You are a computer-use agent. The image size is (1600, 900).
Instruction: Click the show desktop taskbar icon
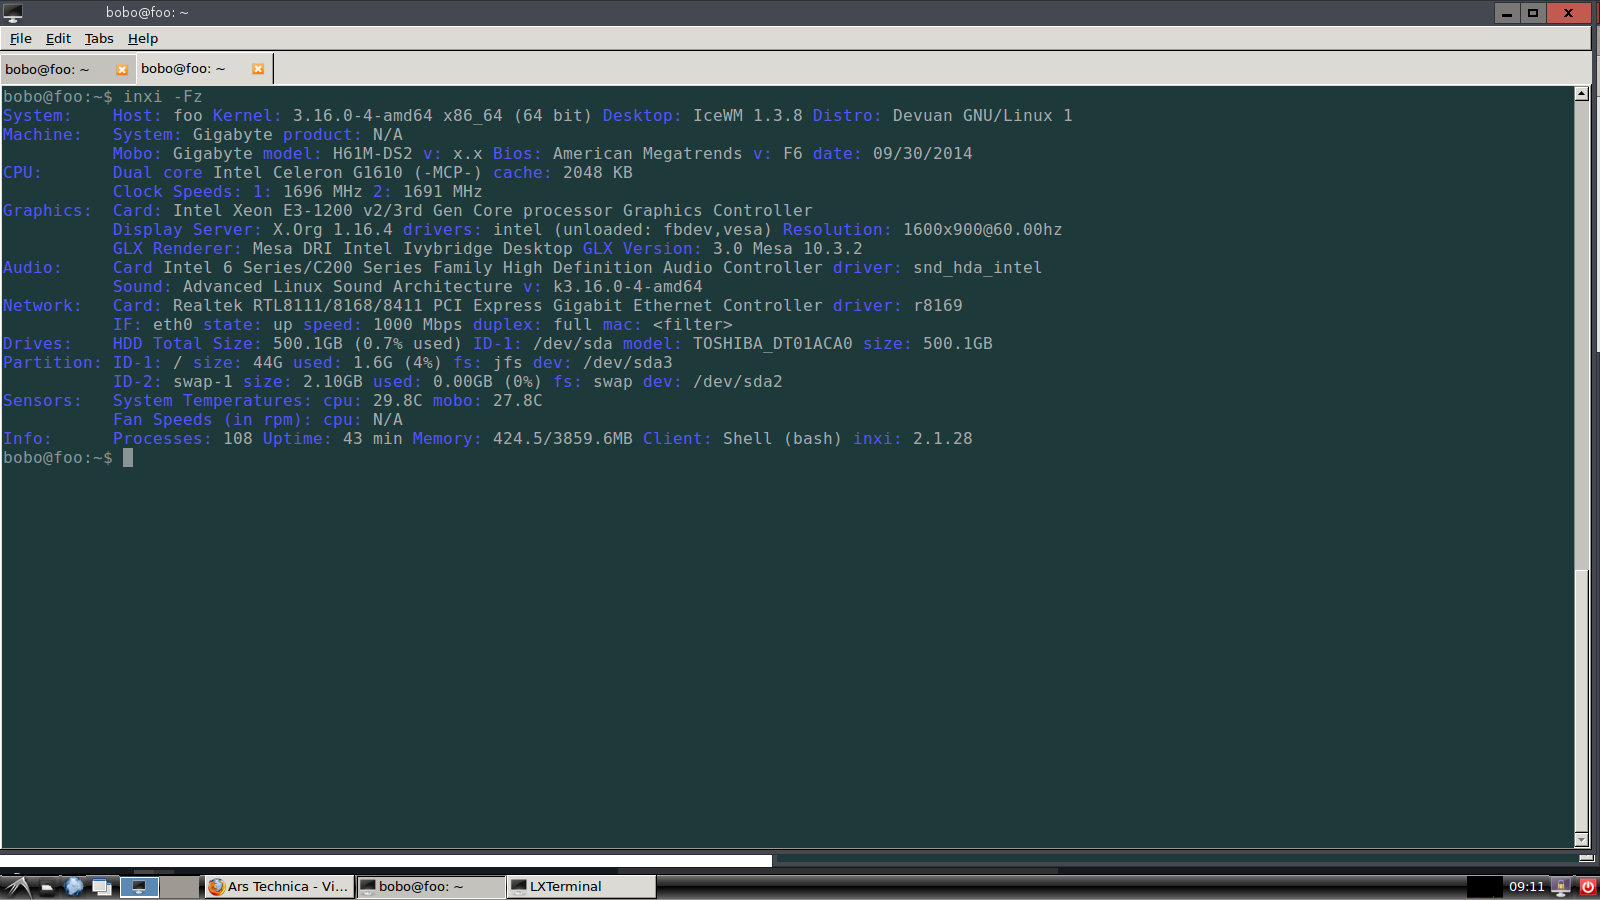pyautogui.click(x=48, y=886)
